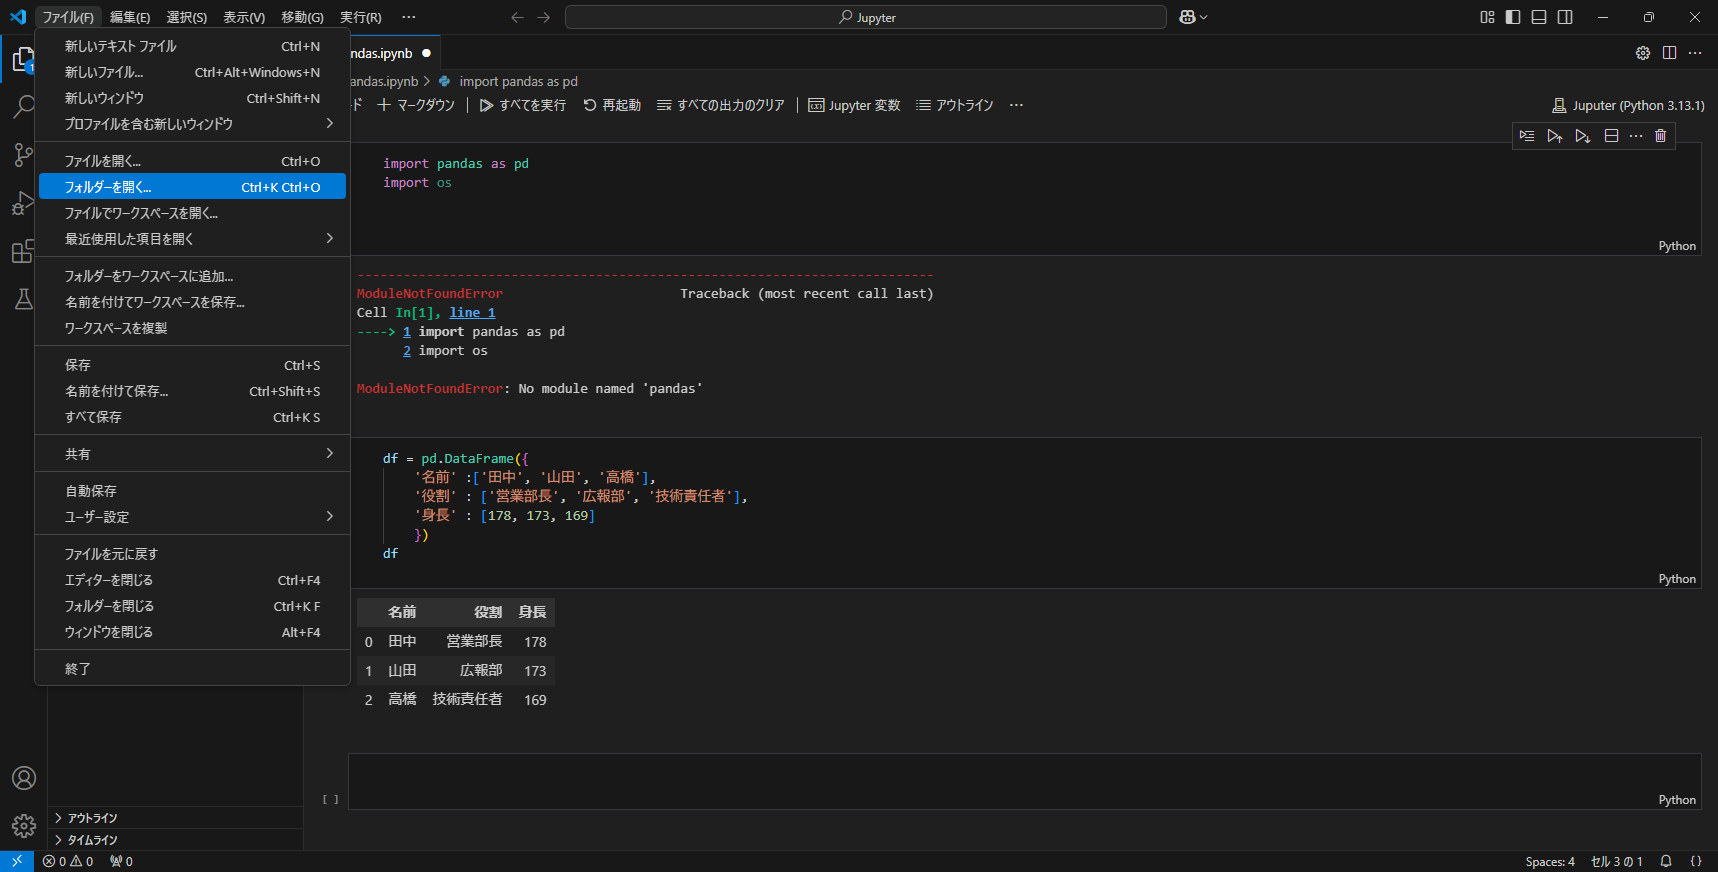Click the Split Cell icon in cell toolbar
1718x872 pixels.
(1611, 136)
